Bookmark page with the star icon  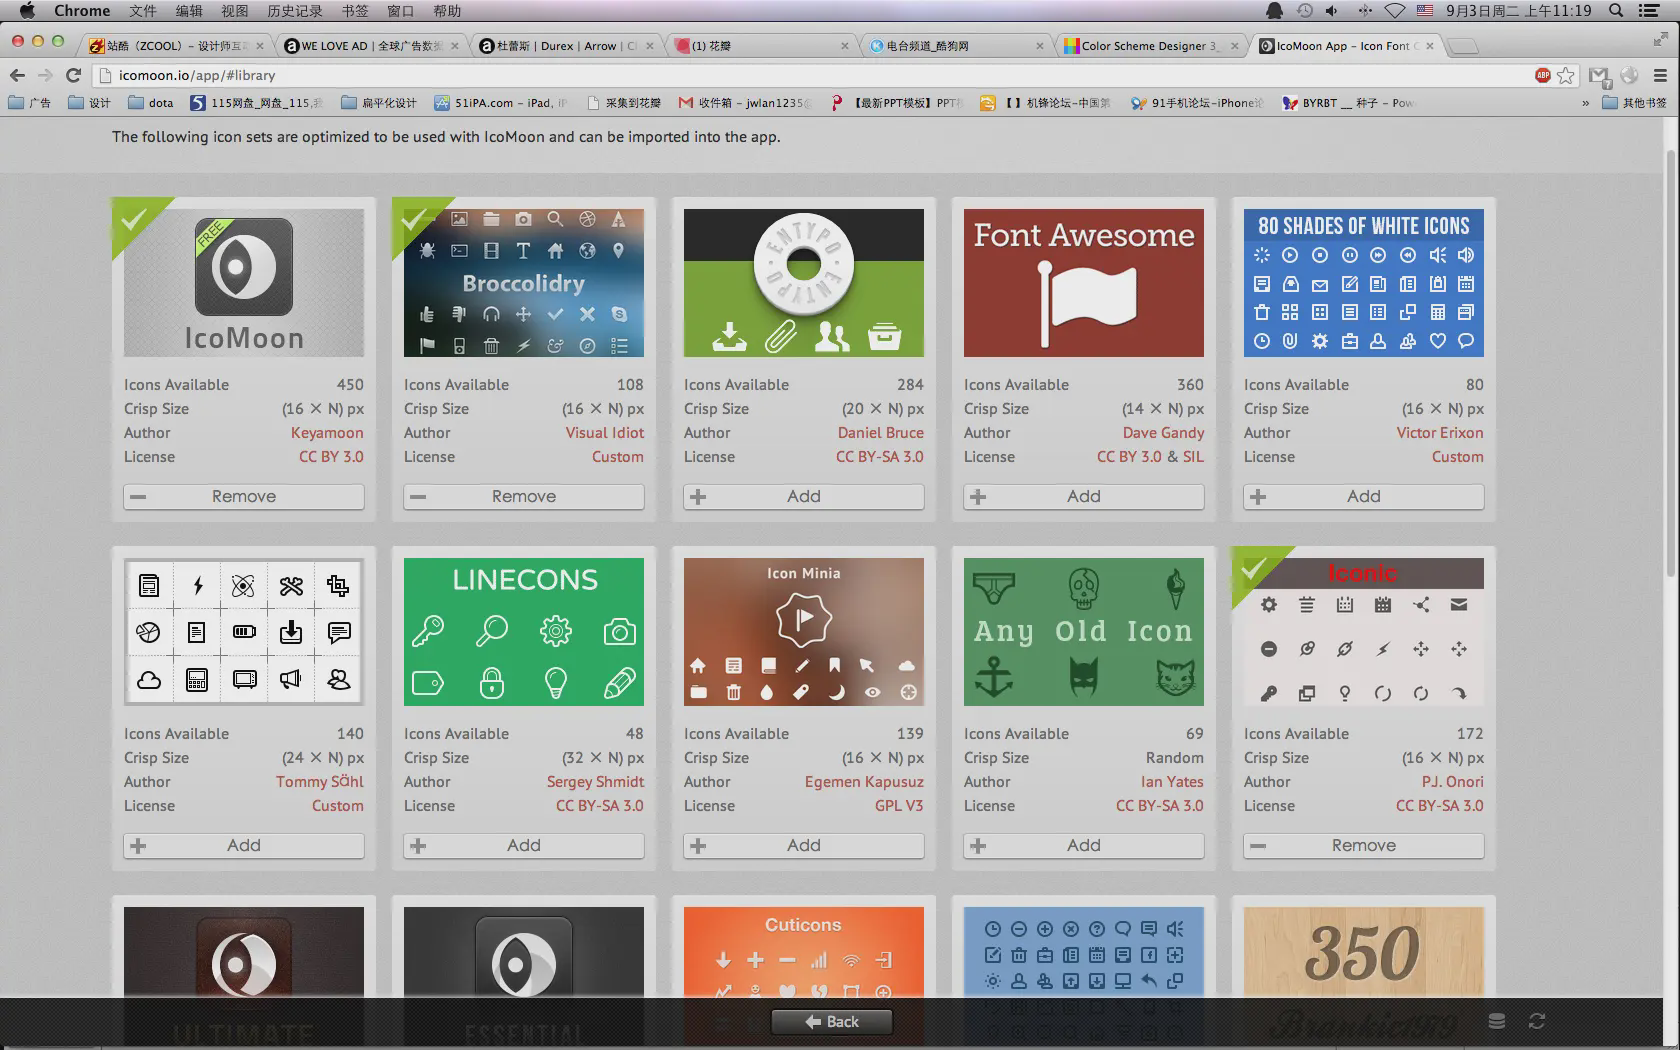[1566, 75]
